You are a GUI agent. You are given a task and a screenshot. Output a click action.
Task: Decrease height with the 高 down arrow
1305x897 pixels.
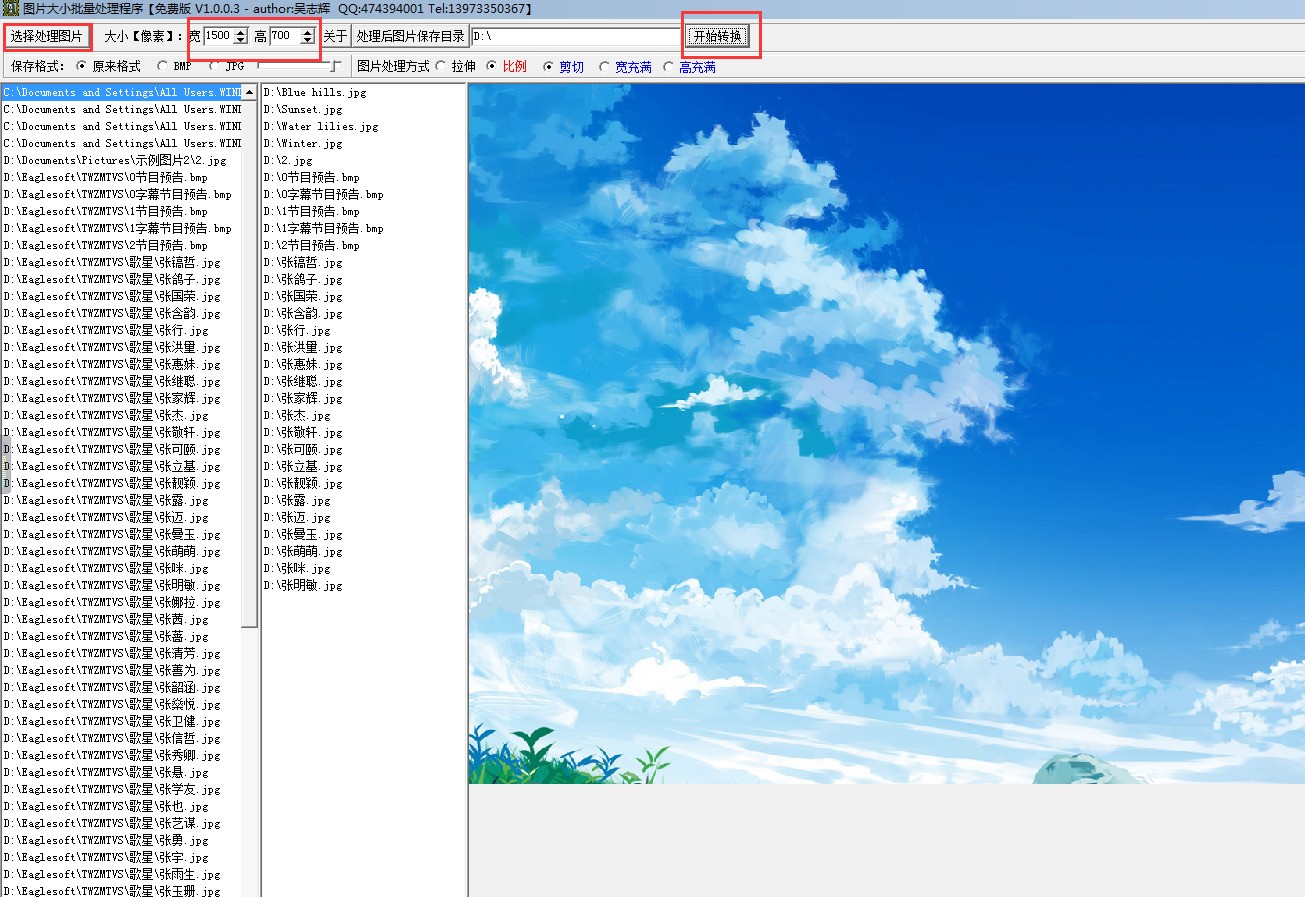coord(307,41)
